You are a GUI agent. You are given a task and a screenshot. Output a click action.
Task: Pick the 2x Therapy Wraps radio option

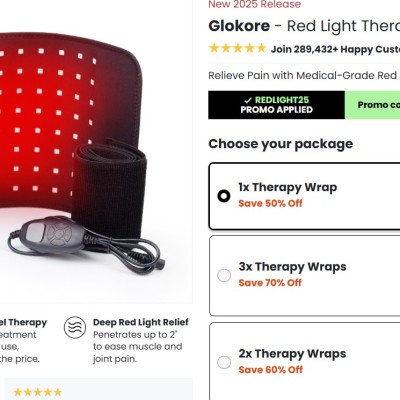click(x=224, y=362)
